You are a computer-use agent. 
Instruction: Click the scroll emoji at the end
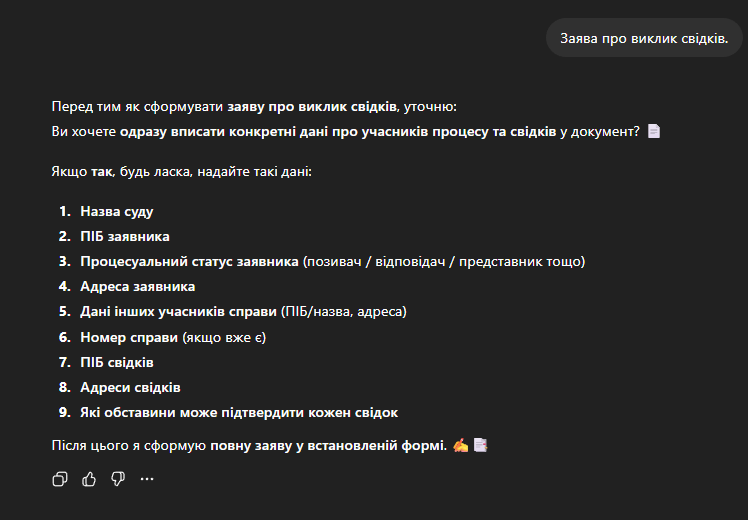pyautogui.click(x=481, y=445)
